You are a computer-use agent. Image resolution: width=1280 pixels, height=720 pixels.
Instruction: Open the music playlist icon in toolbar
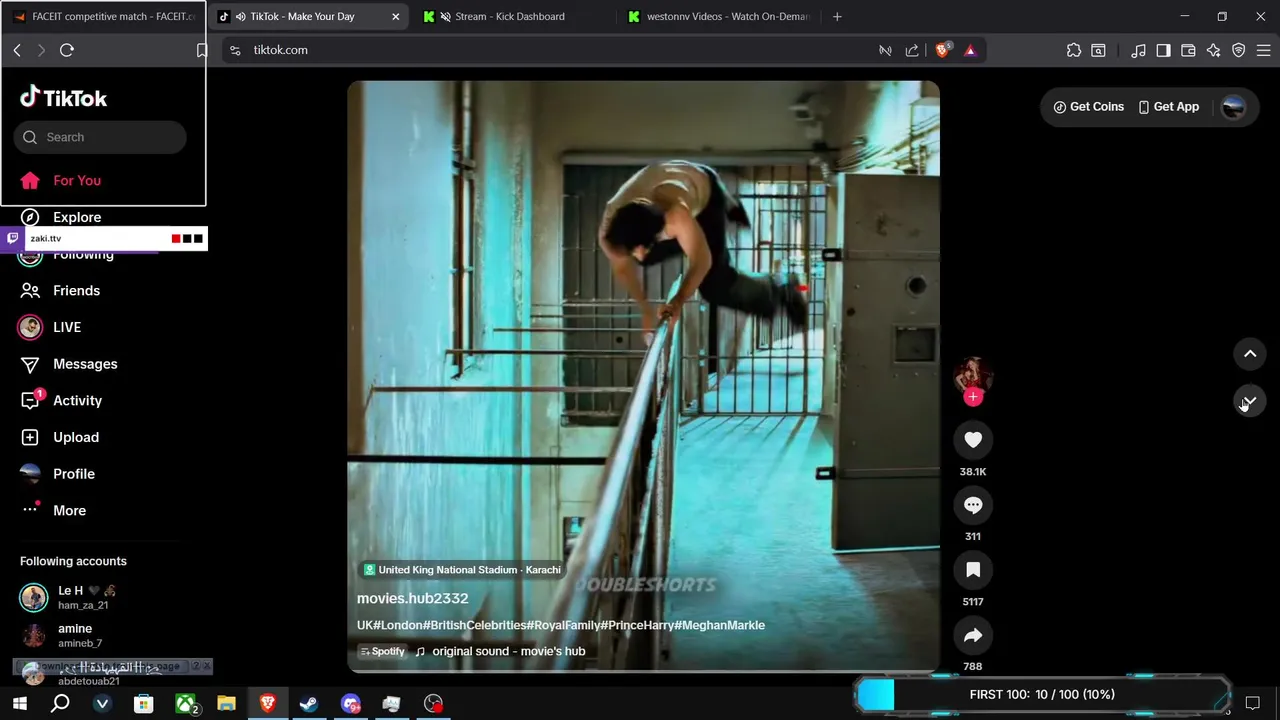[x=1138, y=50]
